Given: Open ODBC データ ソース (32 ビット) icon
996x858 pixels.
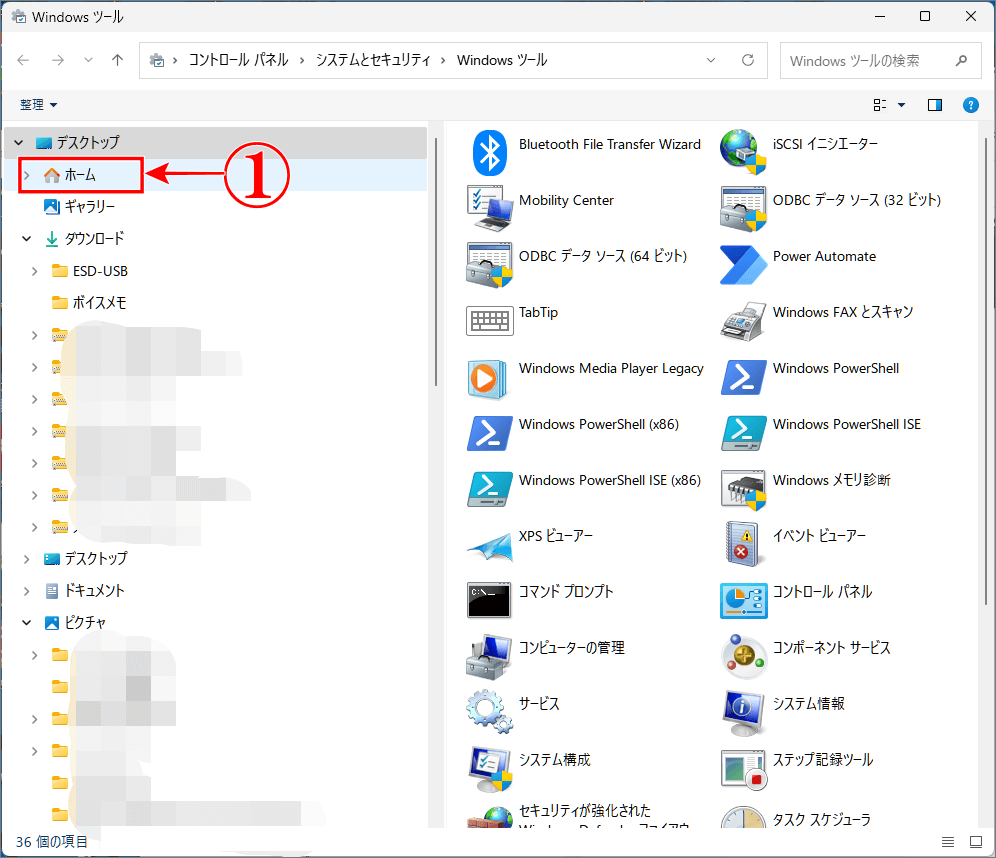Looking at the screenshot, I should point(743,208).
